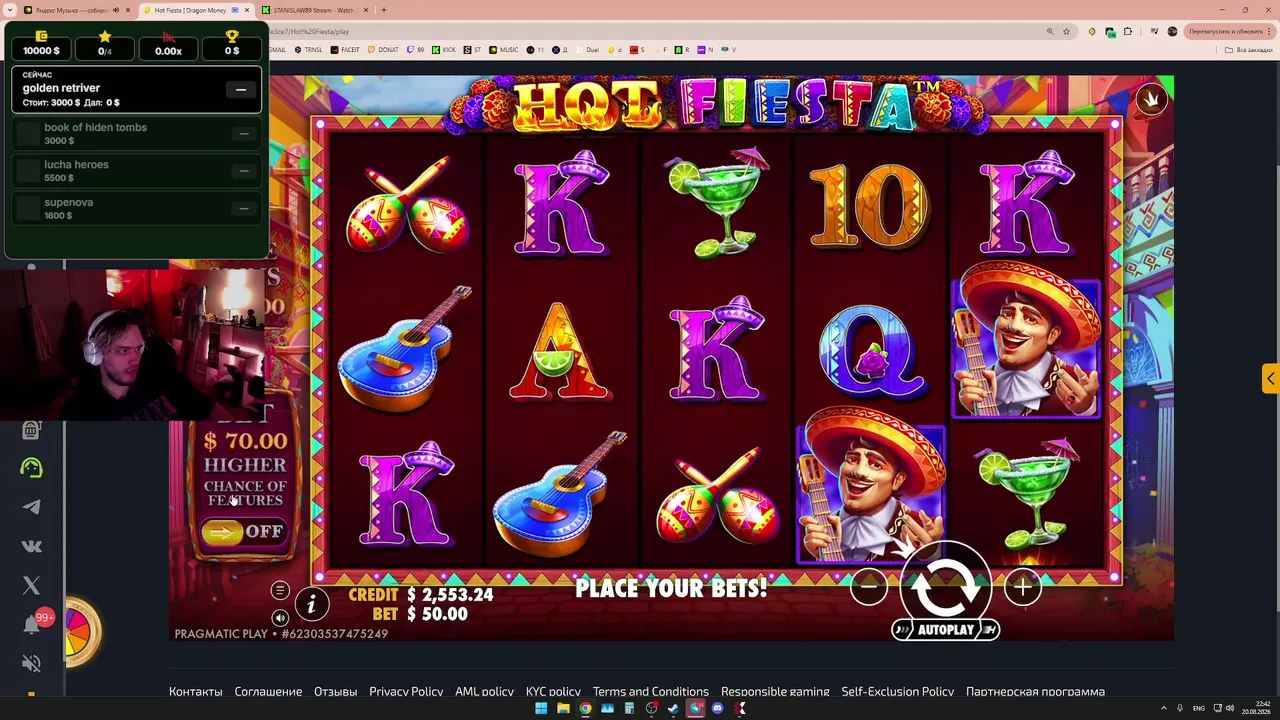Mute the slot game sound
Screen dimensions: 1280x720
[x=280, y=618]
